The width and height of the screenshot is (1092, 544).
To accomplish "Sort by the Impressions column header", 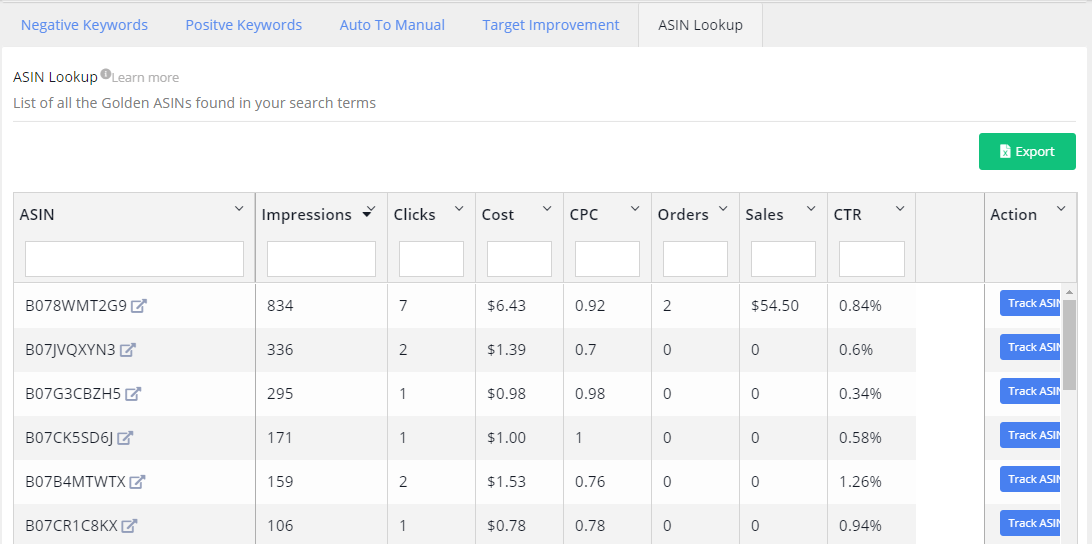I will (306, 215).
